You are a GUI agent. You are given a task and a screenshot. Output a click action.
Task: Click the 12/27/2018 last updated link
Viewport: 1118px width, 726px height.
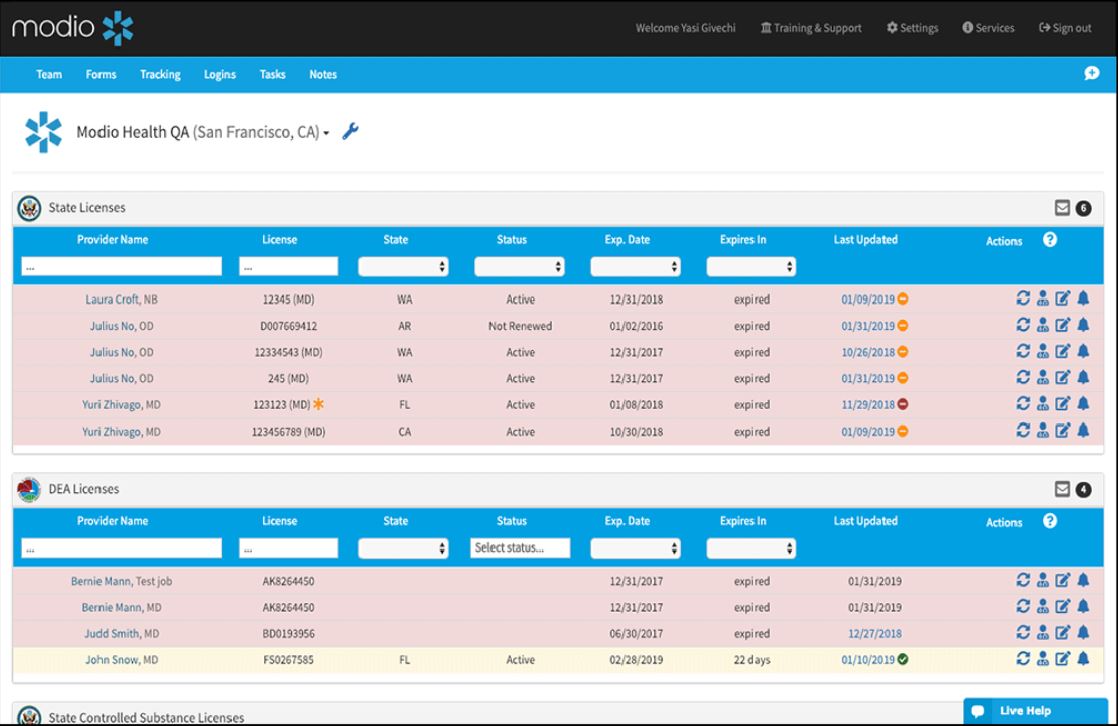click(x=874, y=633)
